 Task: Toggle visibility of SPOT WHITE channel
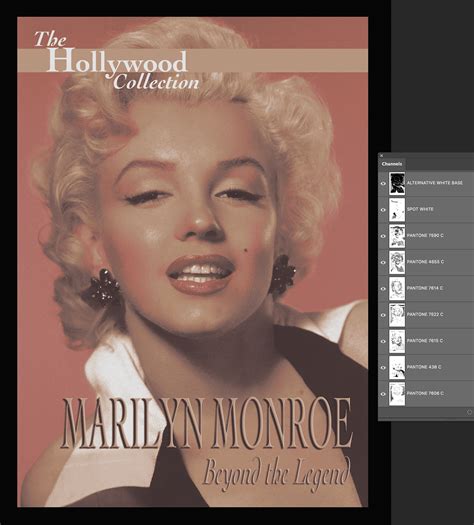click(x=383, y=210)
